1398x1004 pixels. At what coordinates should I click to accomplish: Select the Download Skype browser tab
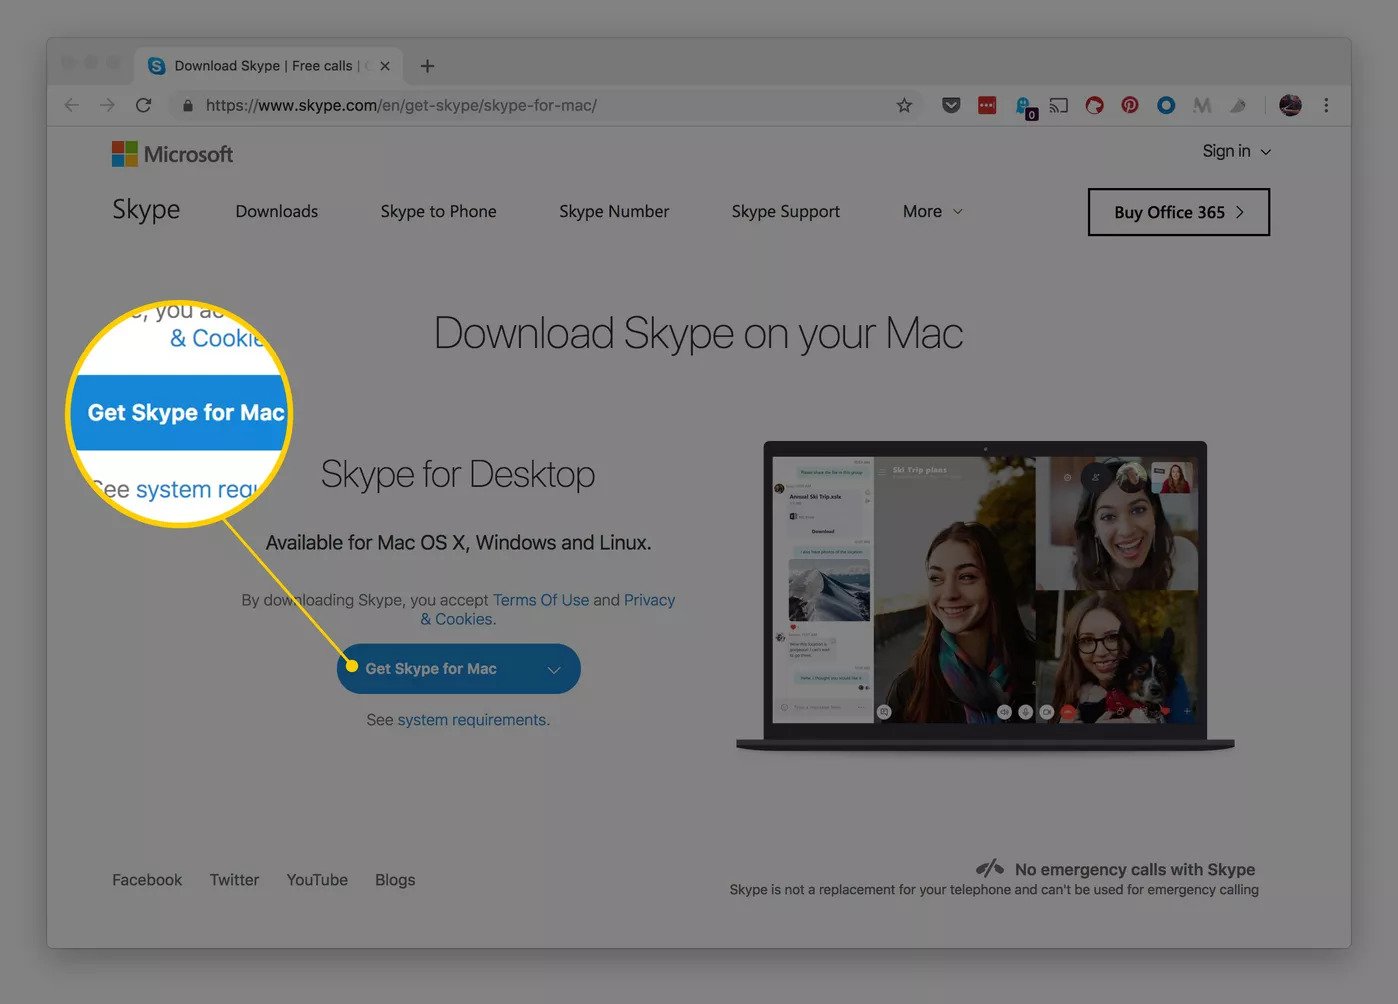[x=269, y=66]
